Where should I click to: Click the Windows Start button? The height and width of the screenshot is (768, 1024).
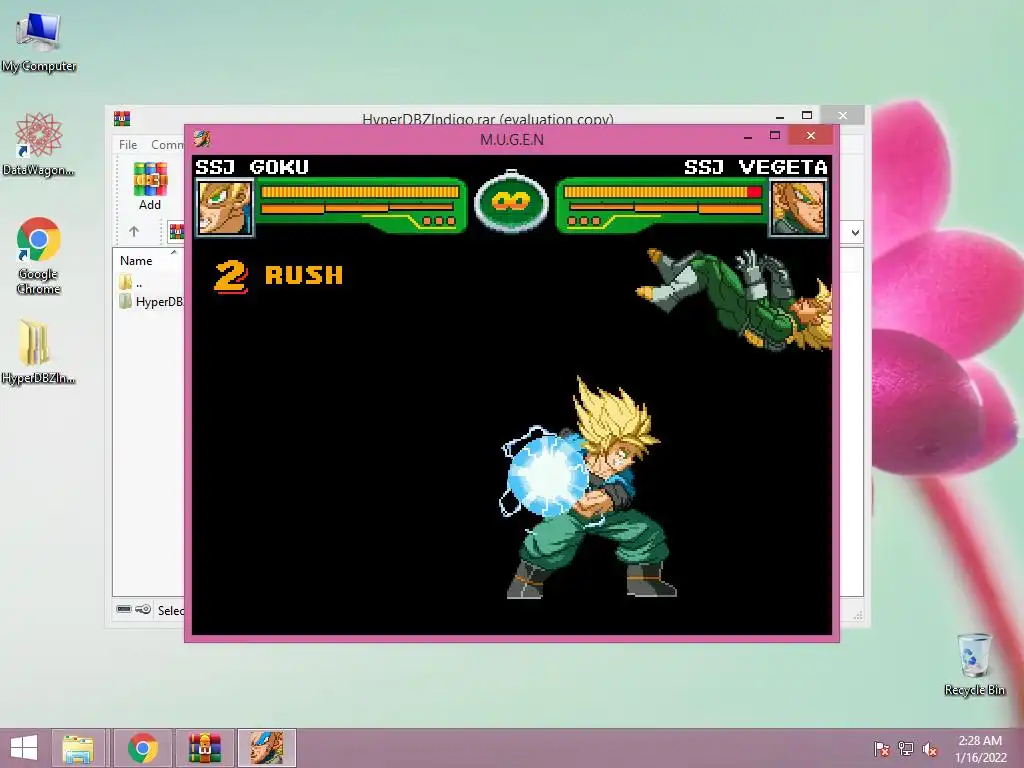tap(24, 748)
